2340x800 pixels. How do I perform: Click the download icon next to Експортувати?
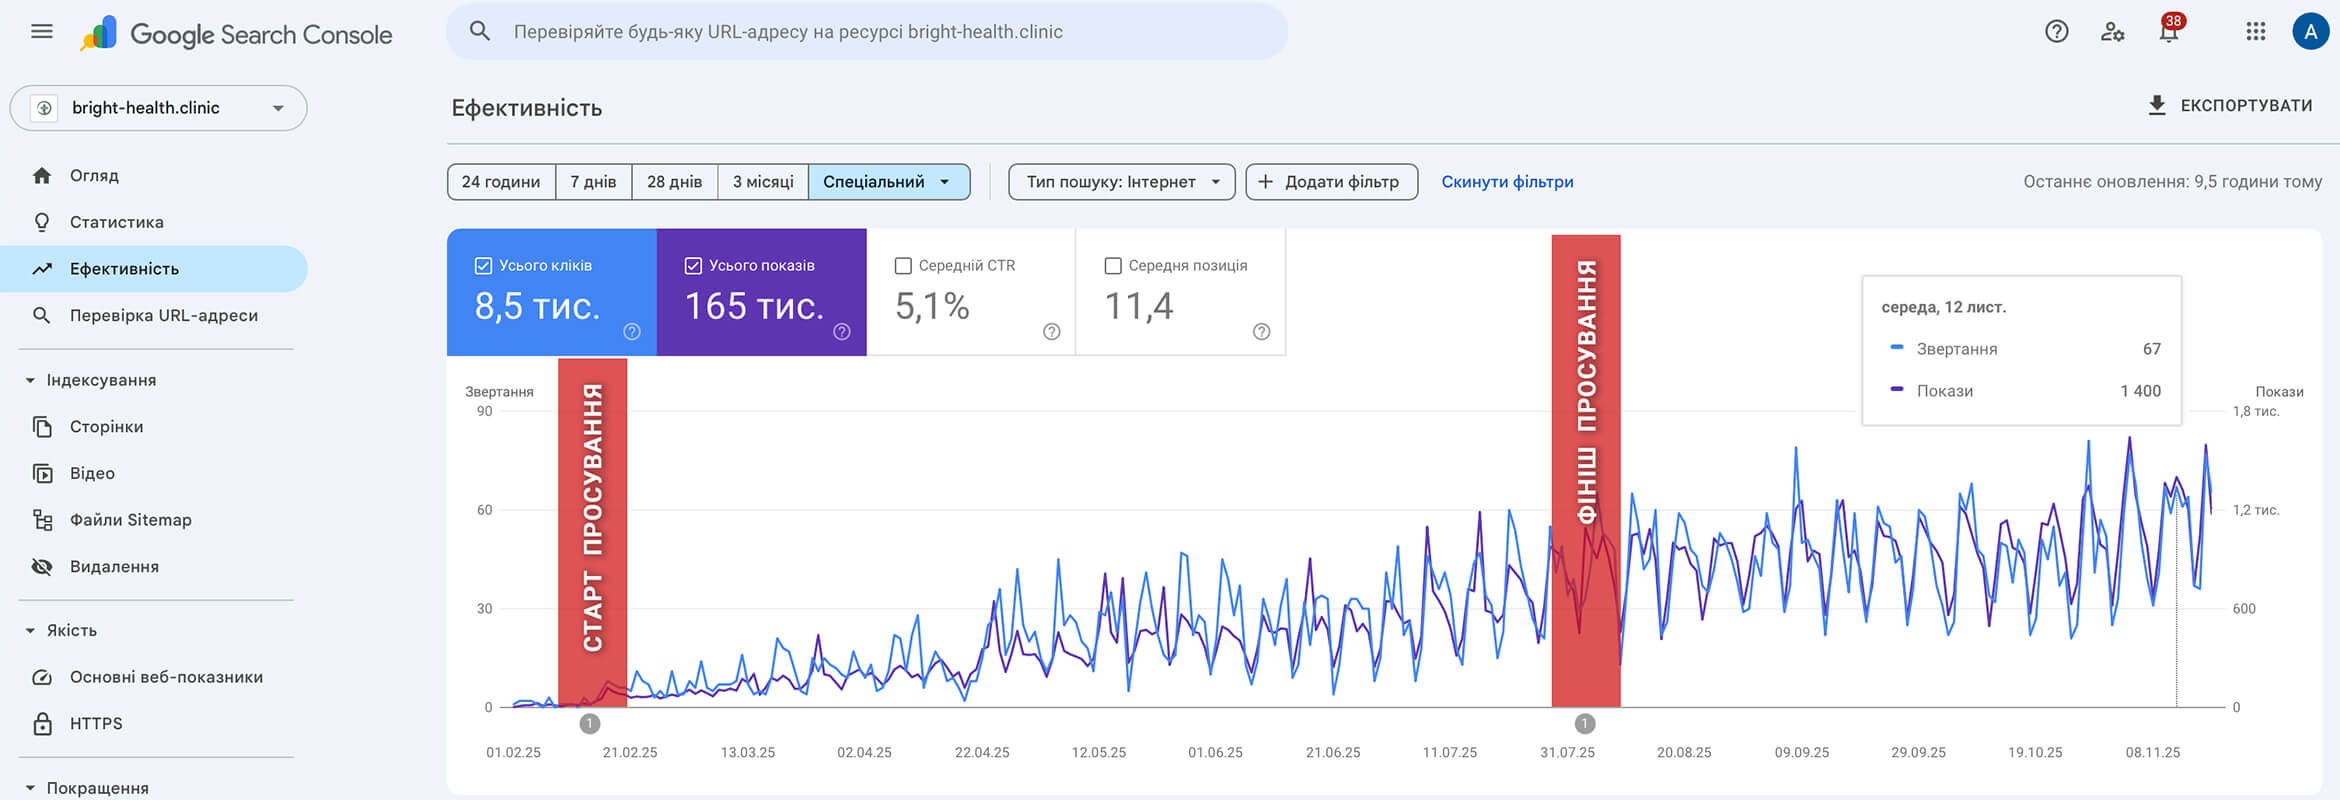point(2157,106)
